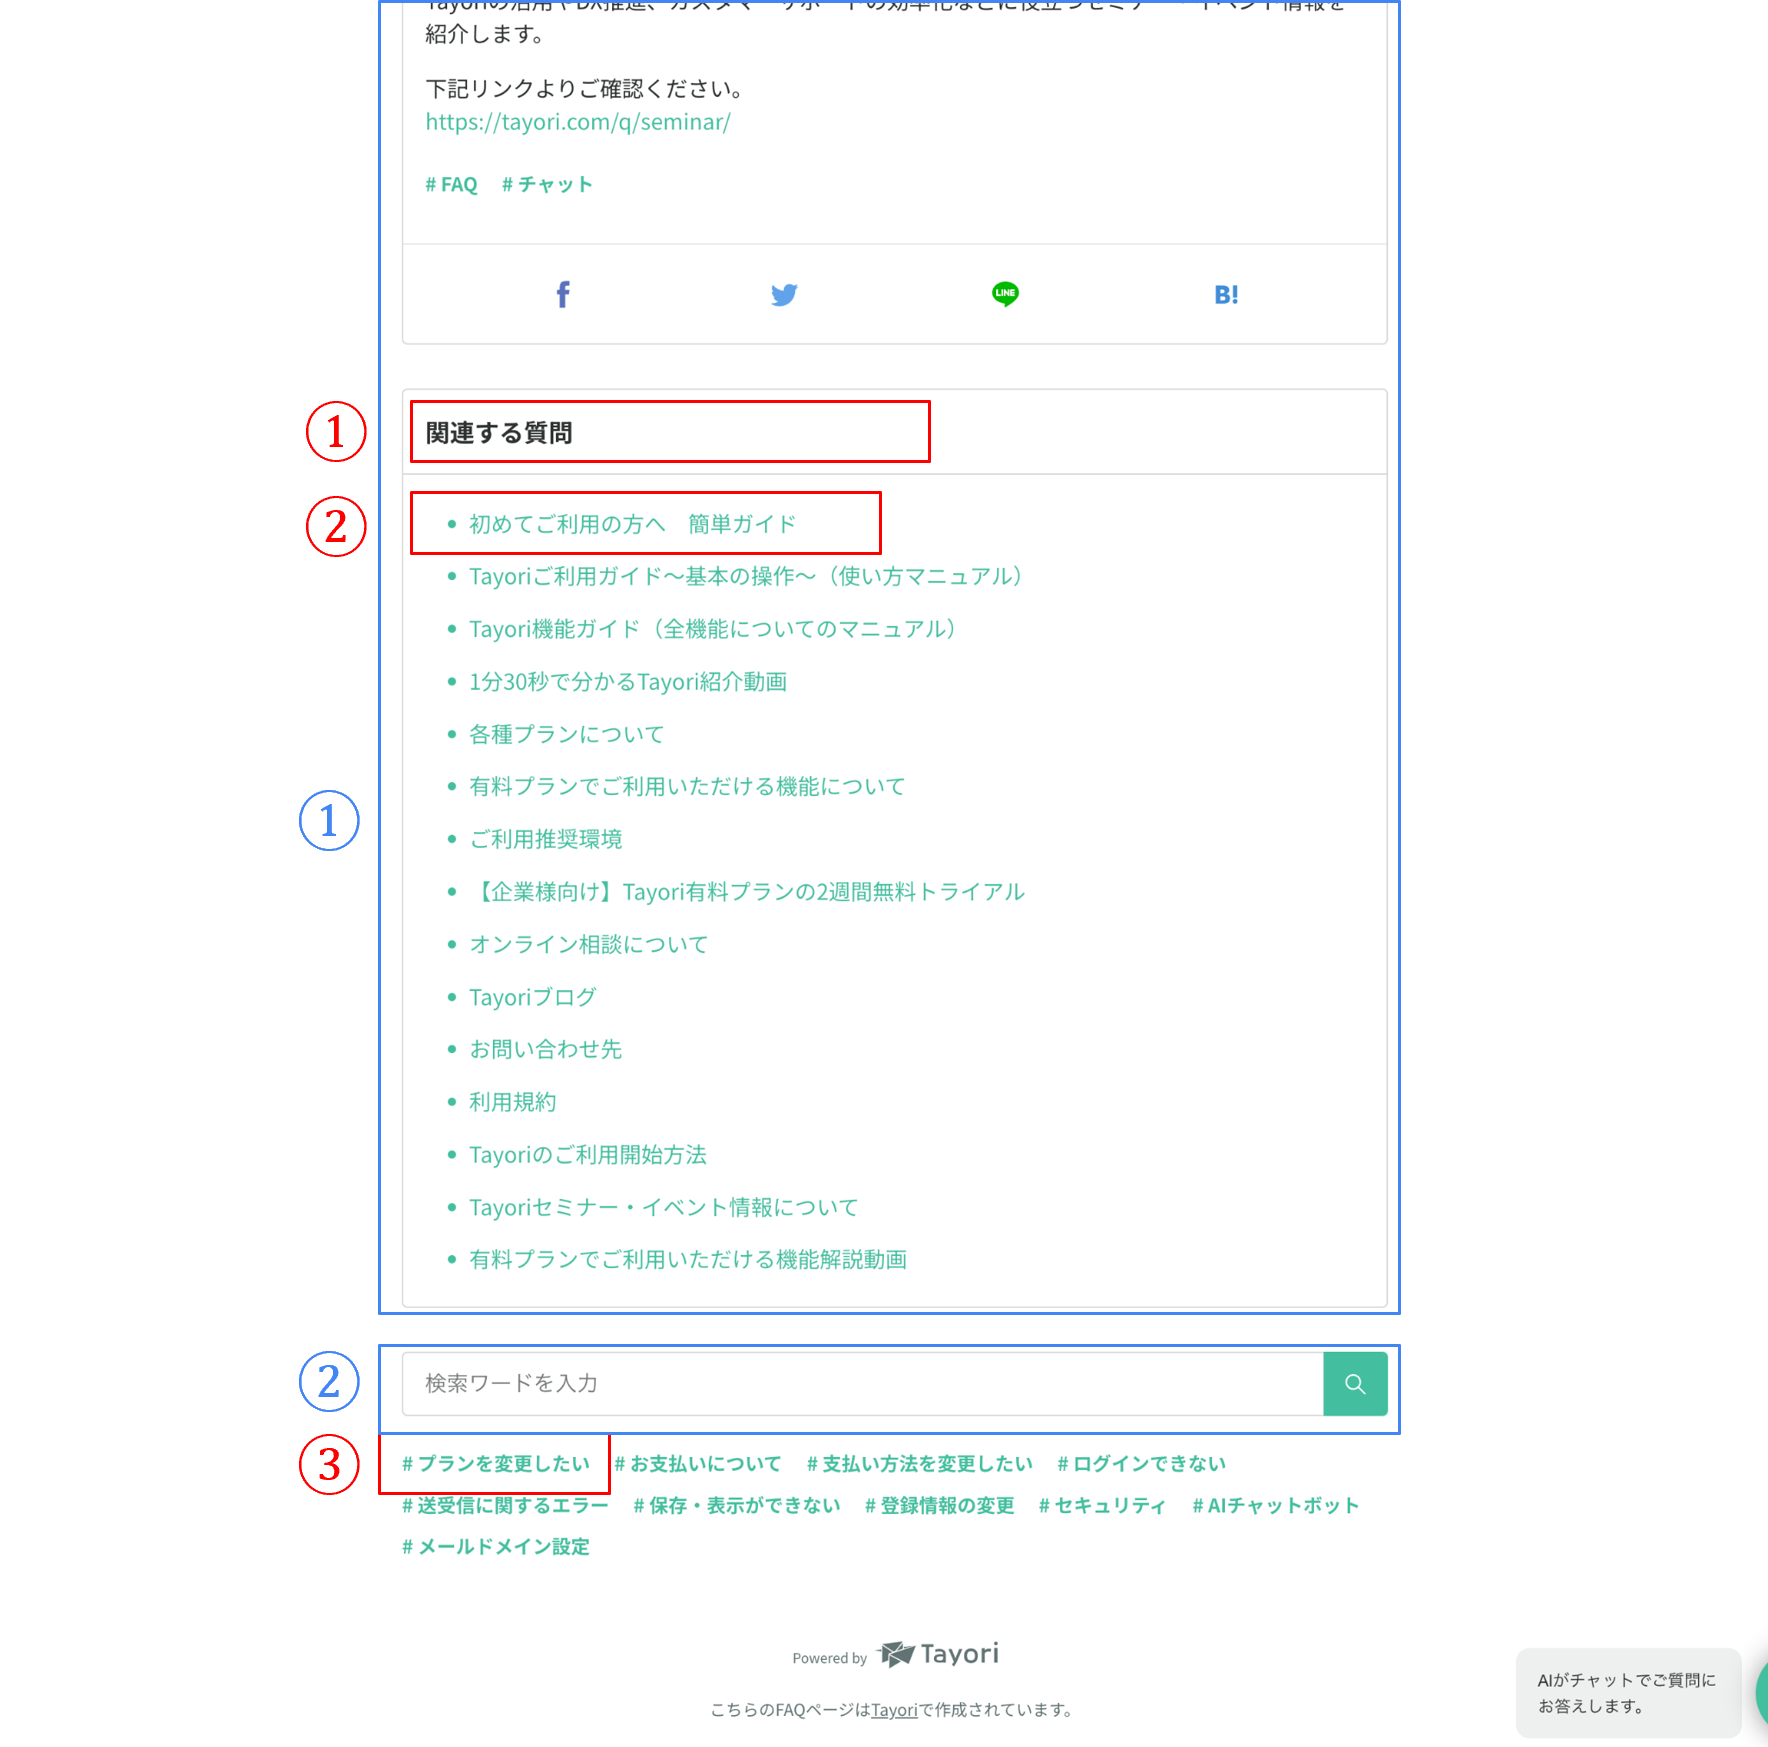Open Tayori機能ガイド manual link

pyautogui.click(x=712, y=629)
